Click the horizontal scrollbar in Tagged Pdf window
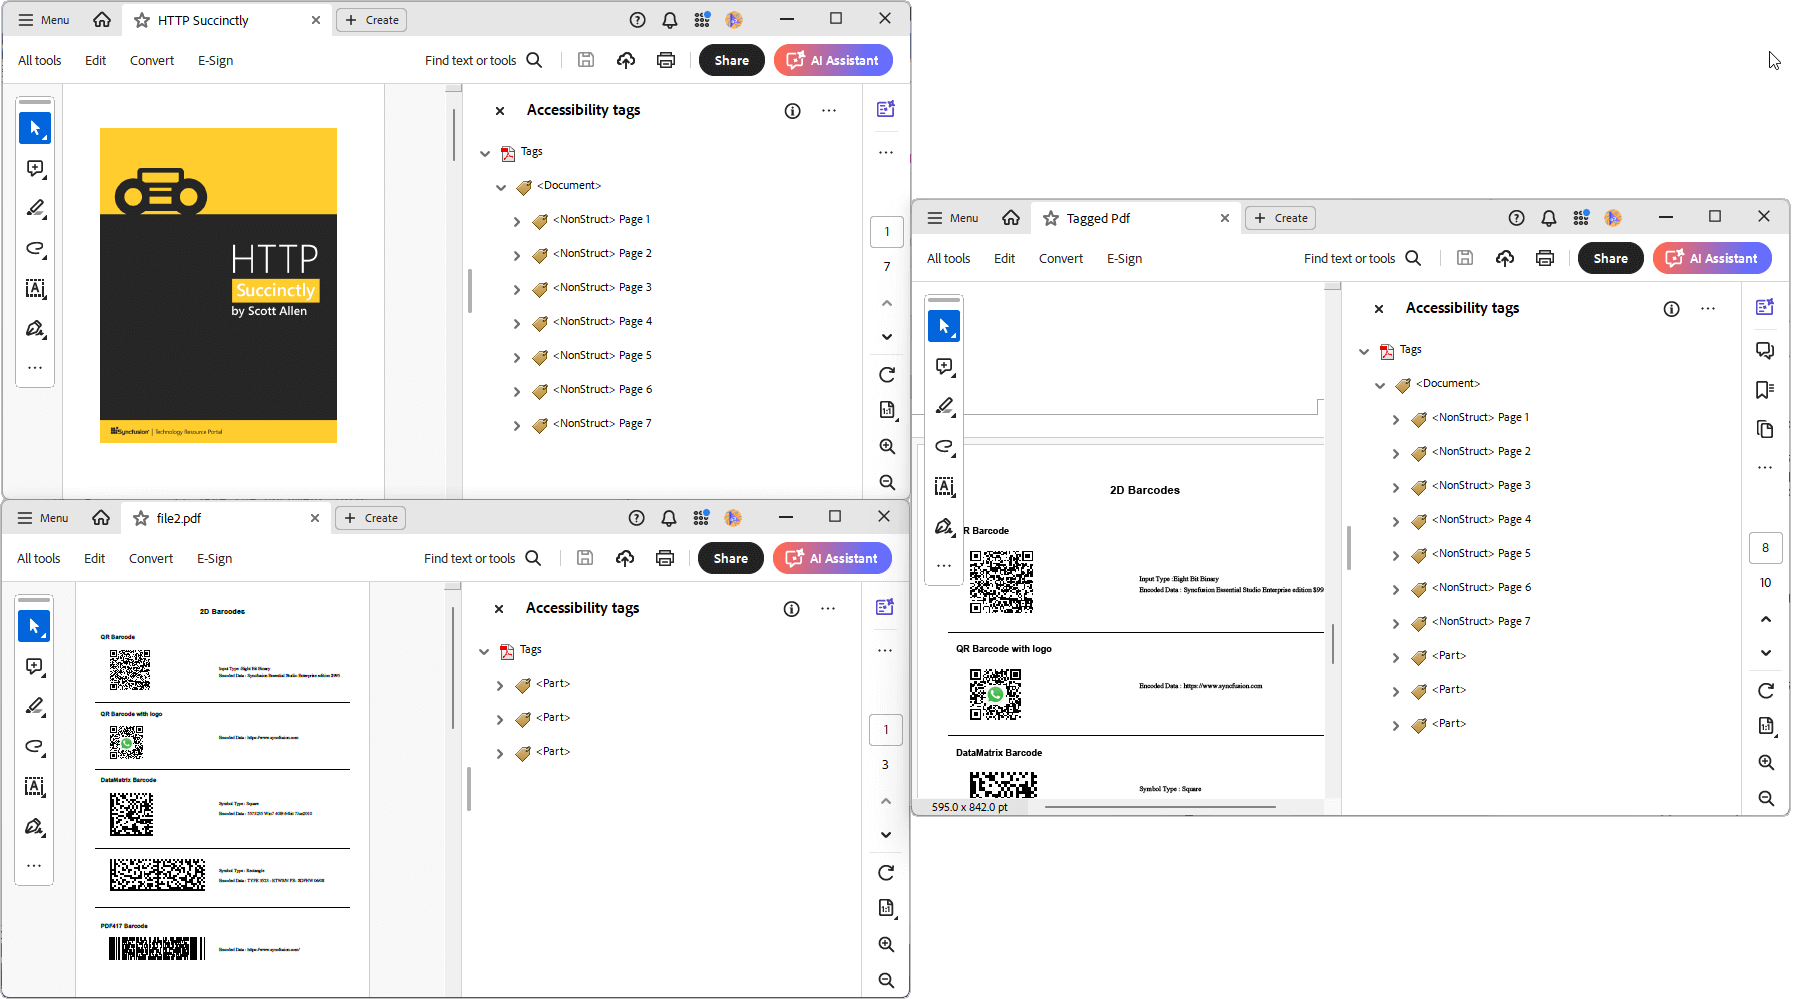The width and height of the screenshot is (1801, 999). [x=1160, y=806]
